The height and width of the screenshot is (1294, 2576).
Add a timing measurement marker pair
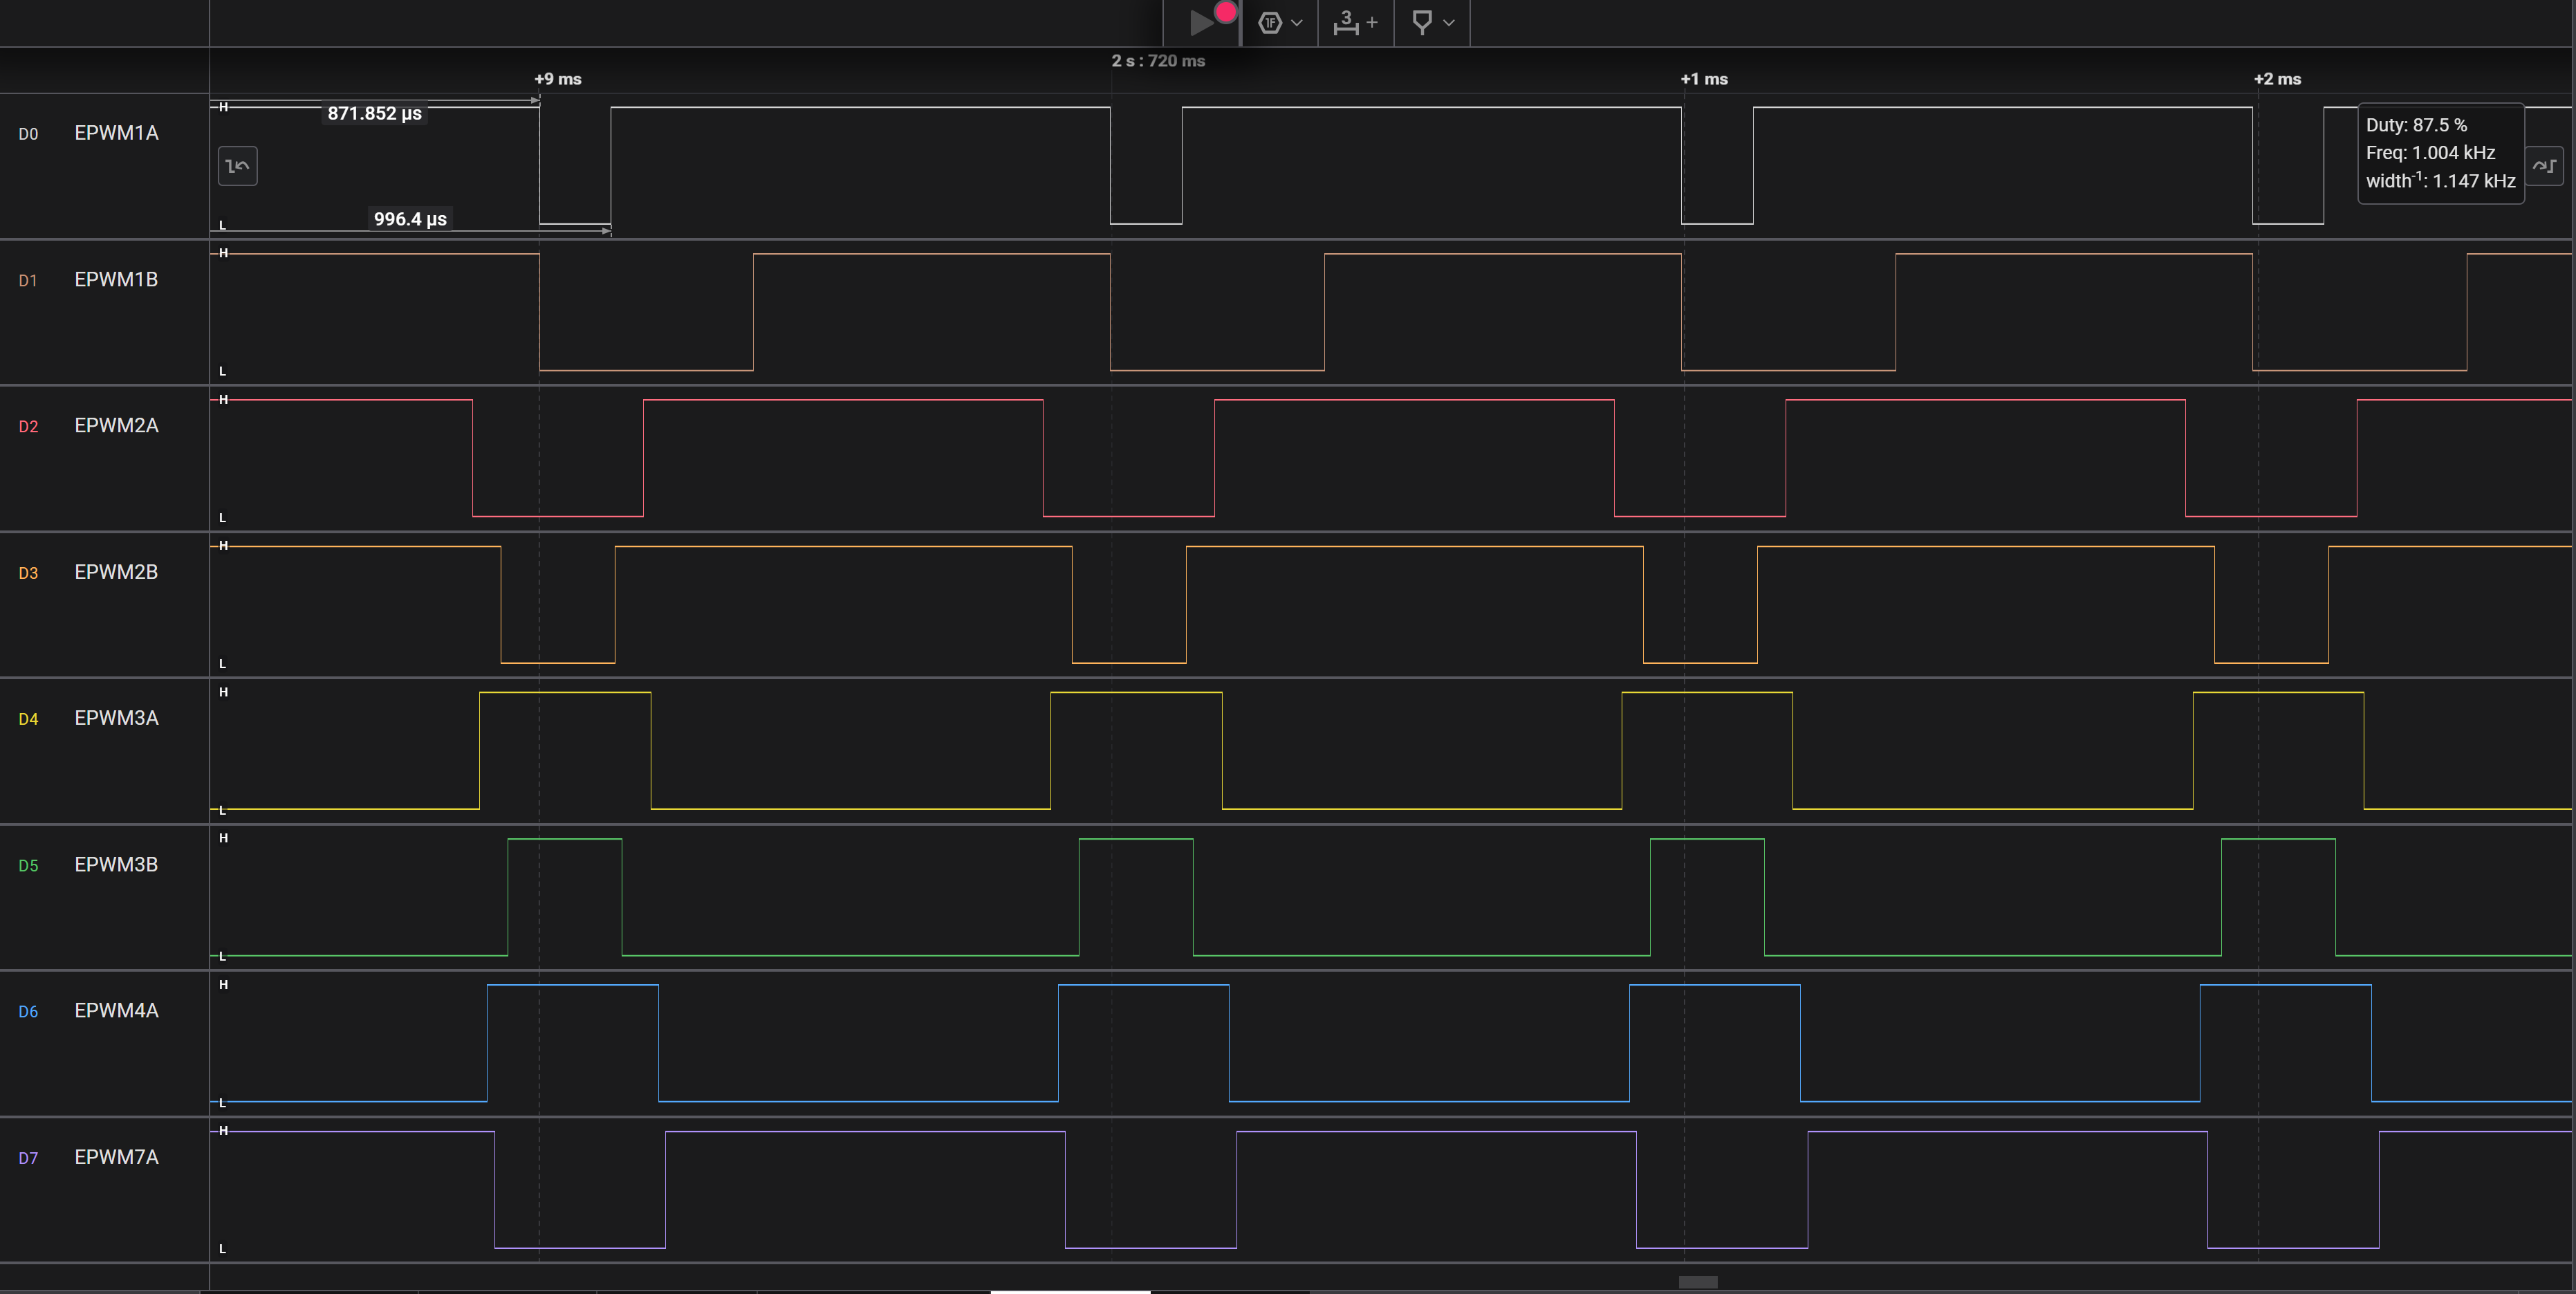(x=1346, y=22)
